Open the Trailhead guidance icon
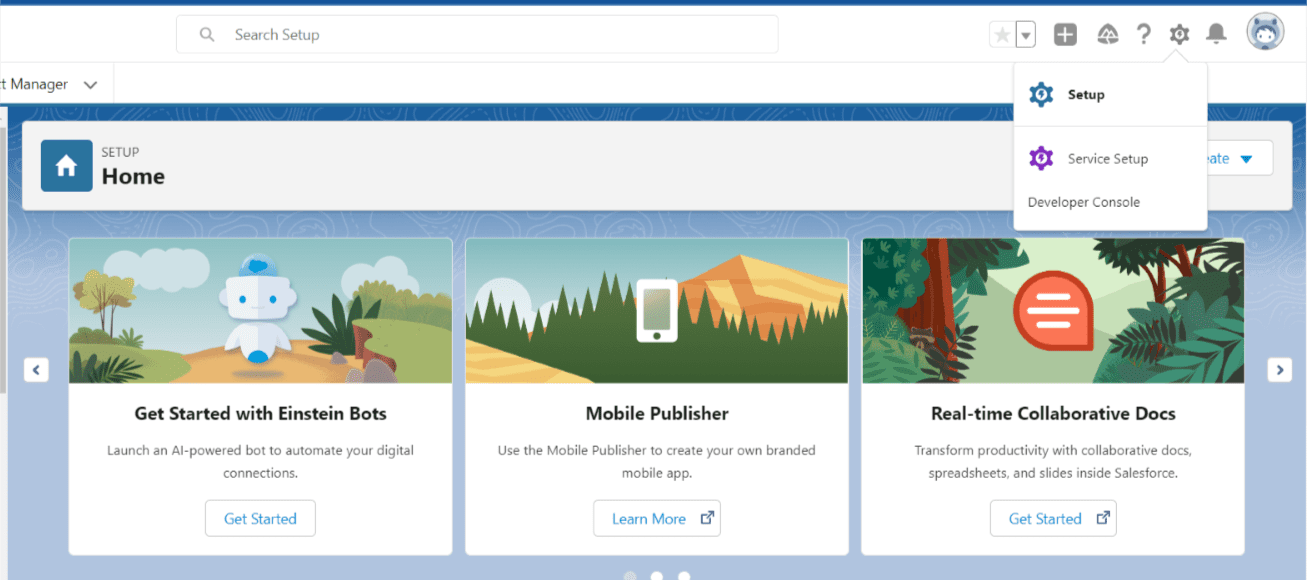The width and height of the screenshot is (1307, 580). coord(1107,35)
